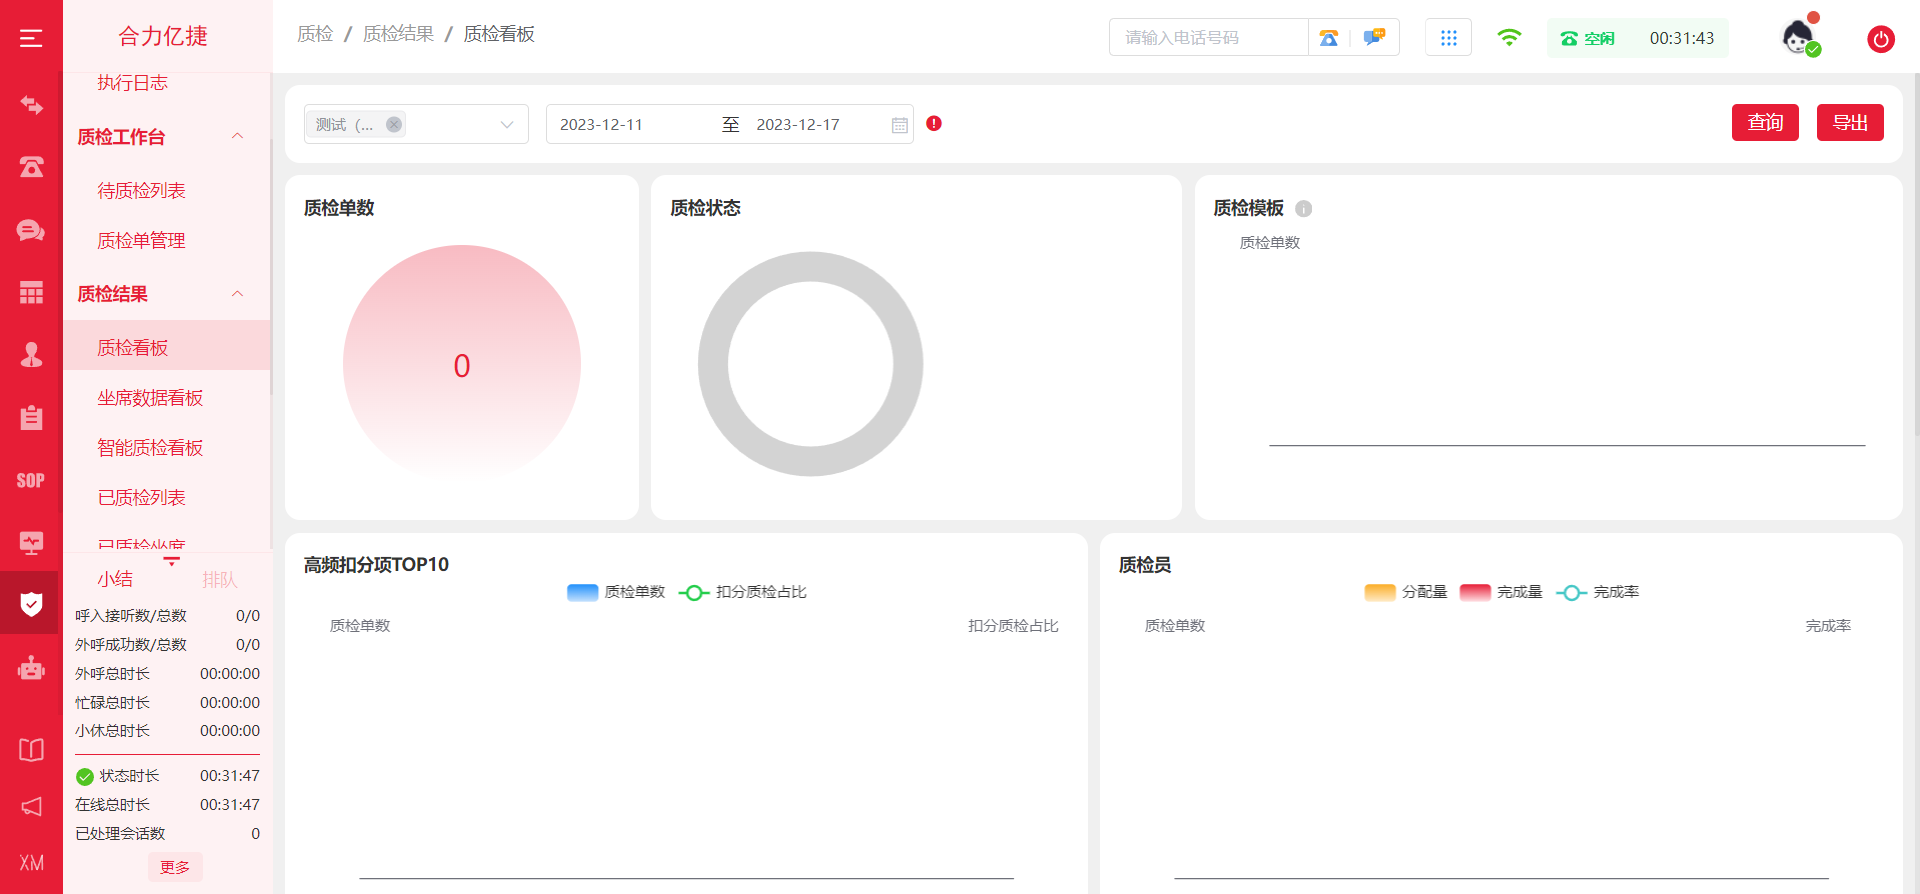The width and height of the screenshot is (1920, 894).
Task: Open the SOP sidebar icon
Action: (x=31, y=480)
